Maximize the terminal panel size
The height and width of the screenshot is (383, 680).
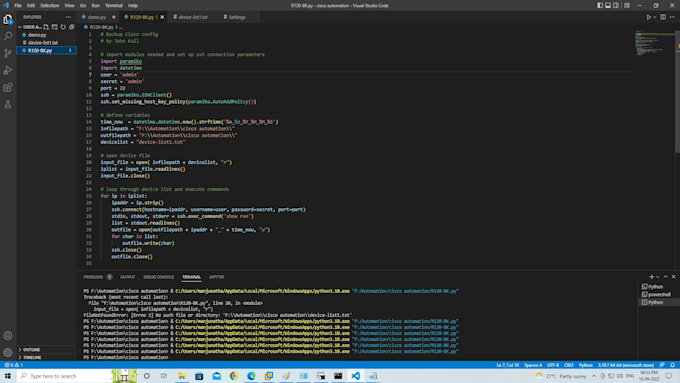tap(666, 277)
